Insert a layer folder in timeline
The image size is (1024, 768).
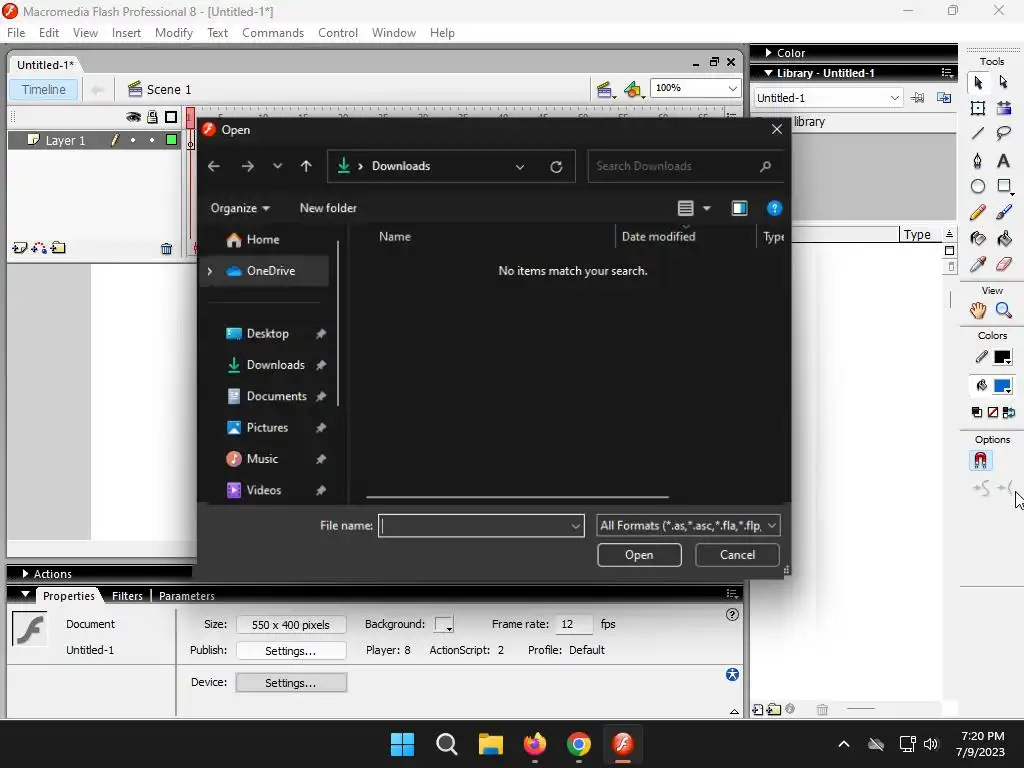58,248
